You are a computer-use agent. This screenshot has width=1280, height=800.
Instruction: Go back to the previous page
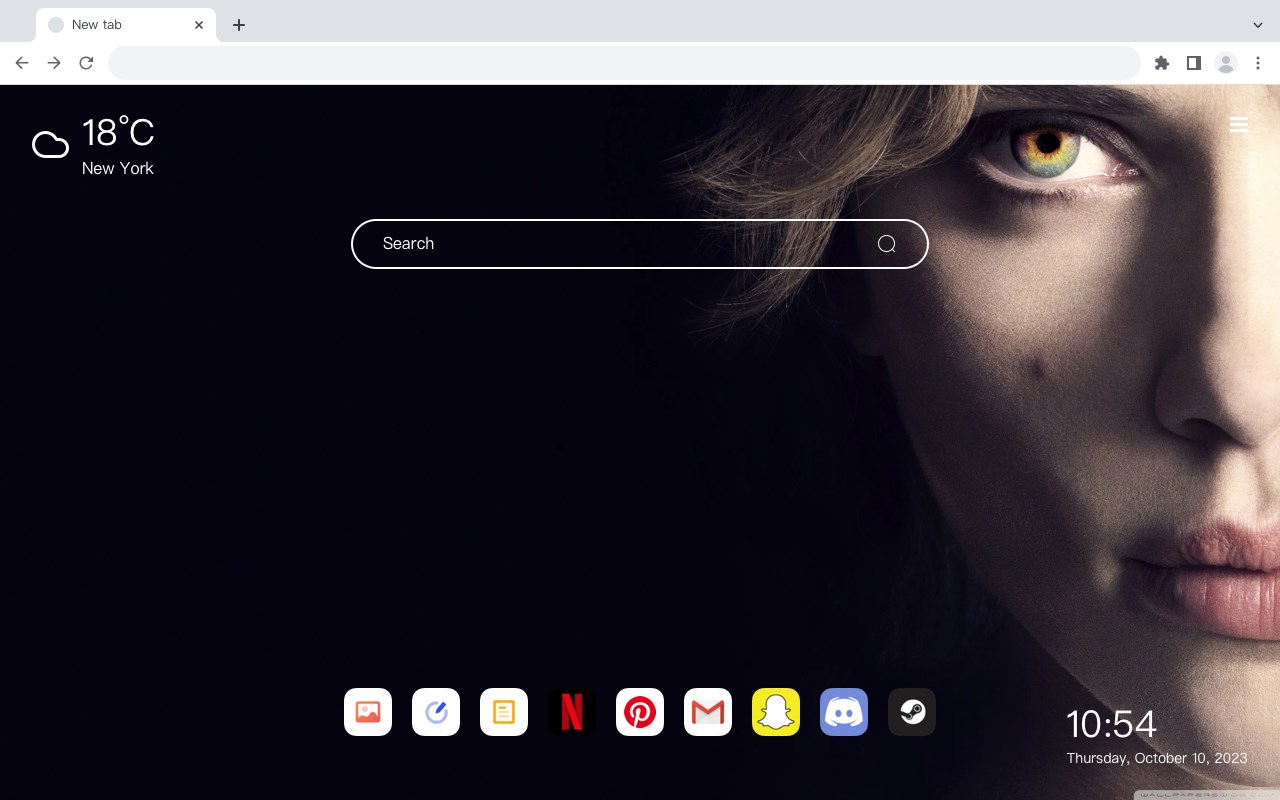[x=22, y=63]
